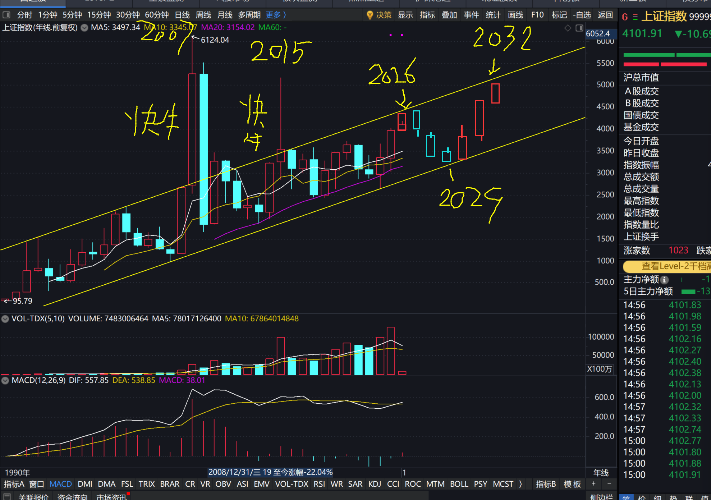Select MACD indicator in bottom bar
711x500 pixels.
pos(60,484)
